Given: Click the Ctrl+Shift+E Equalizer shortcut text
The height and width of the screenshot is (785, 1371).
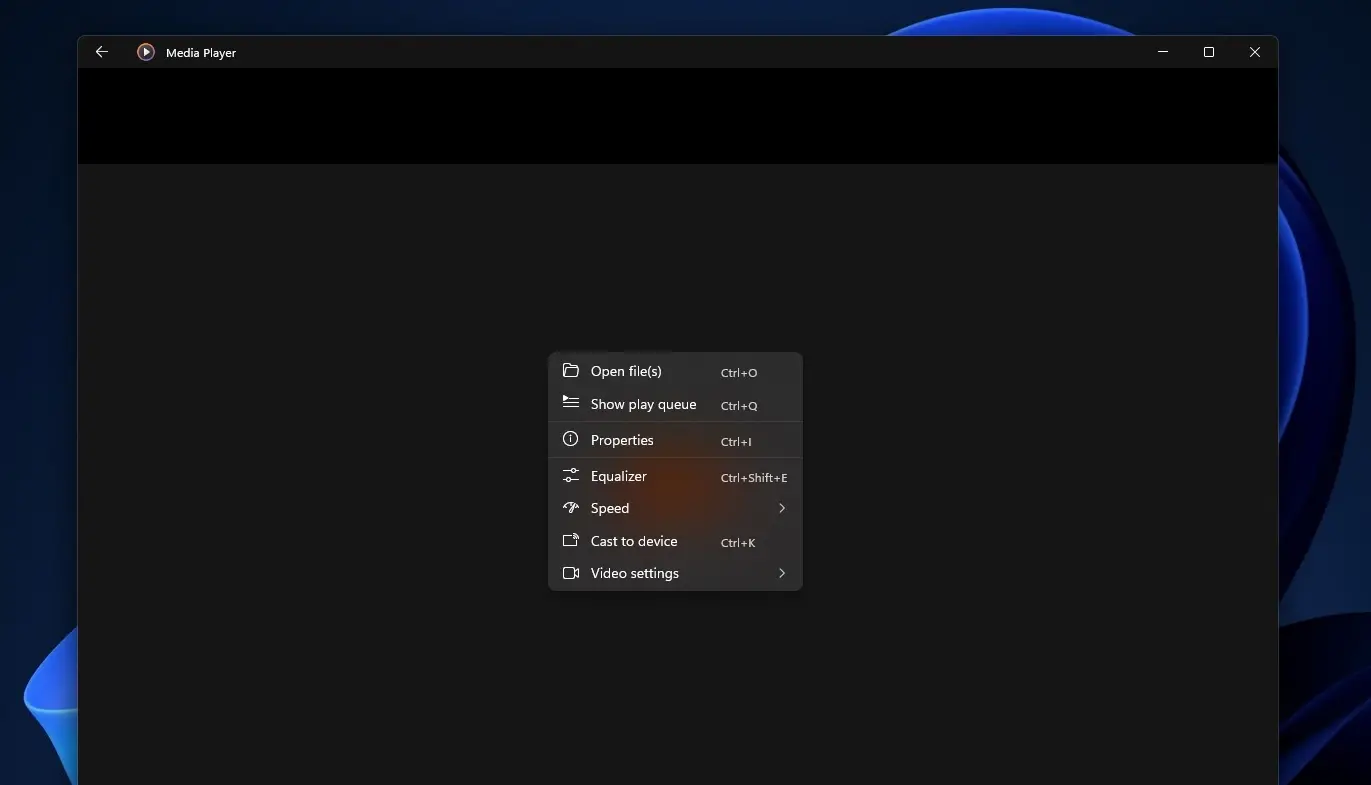Looking at the screenshot, I should [x=754, y=478].
